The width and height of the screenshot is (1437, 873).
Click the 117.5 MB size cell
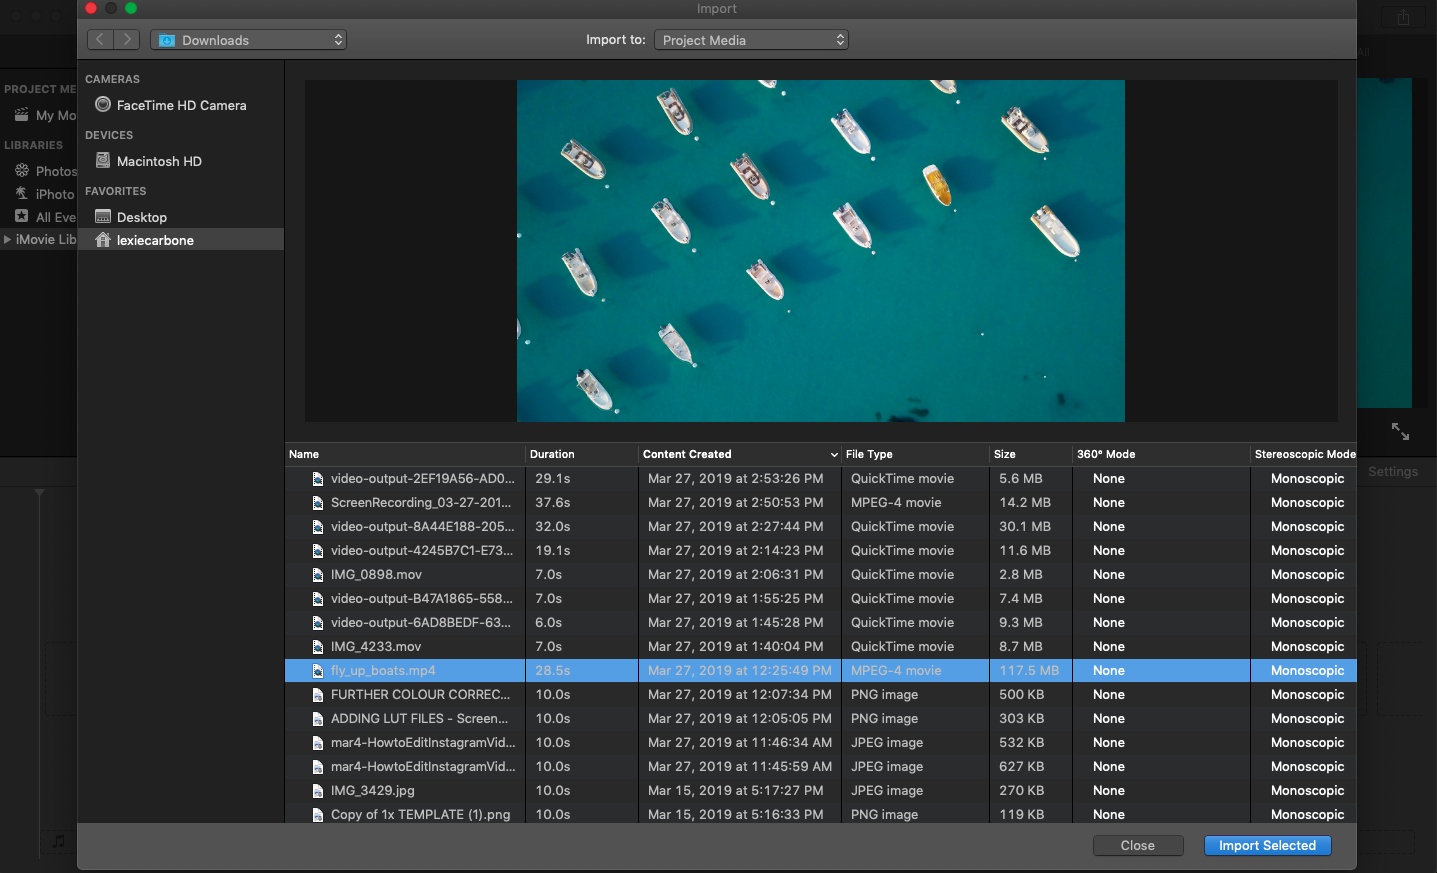pos(1029,671)
